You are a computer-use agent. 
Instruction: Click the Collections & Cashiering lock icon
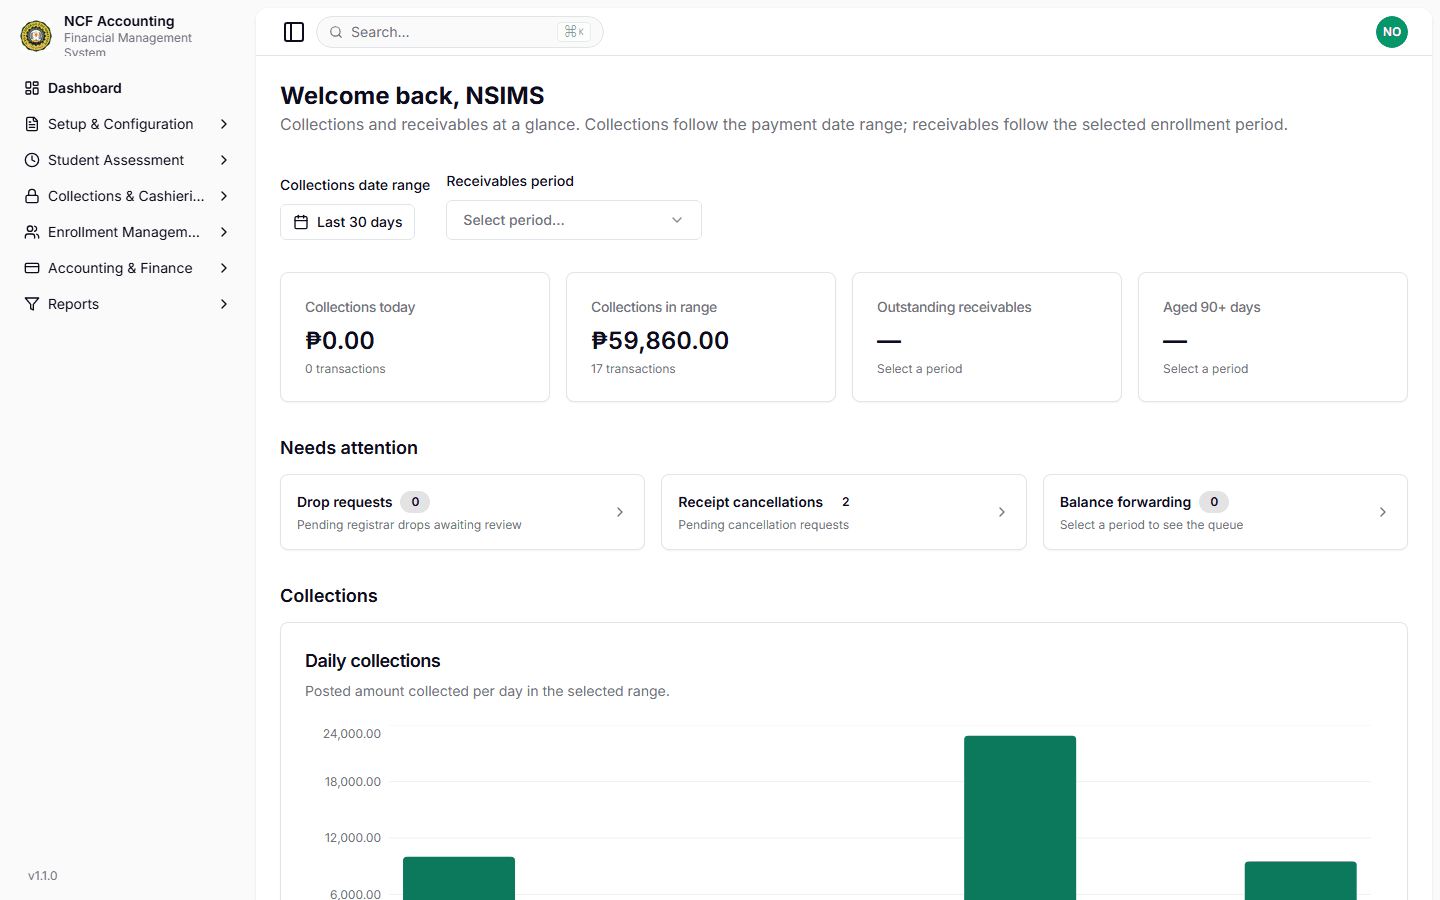click(x=32, y=196)
